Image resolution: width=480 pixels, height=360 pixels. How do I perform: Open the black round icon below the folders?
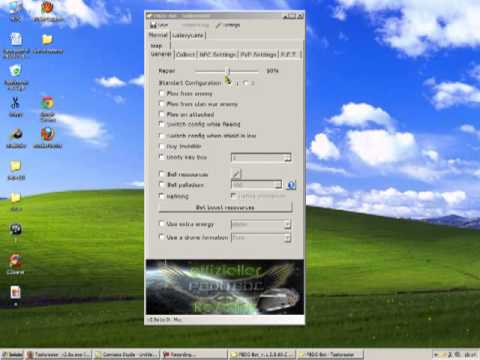click(16, 229)
